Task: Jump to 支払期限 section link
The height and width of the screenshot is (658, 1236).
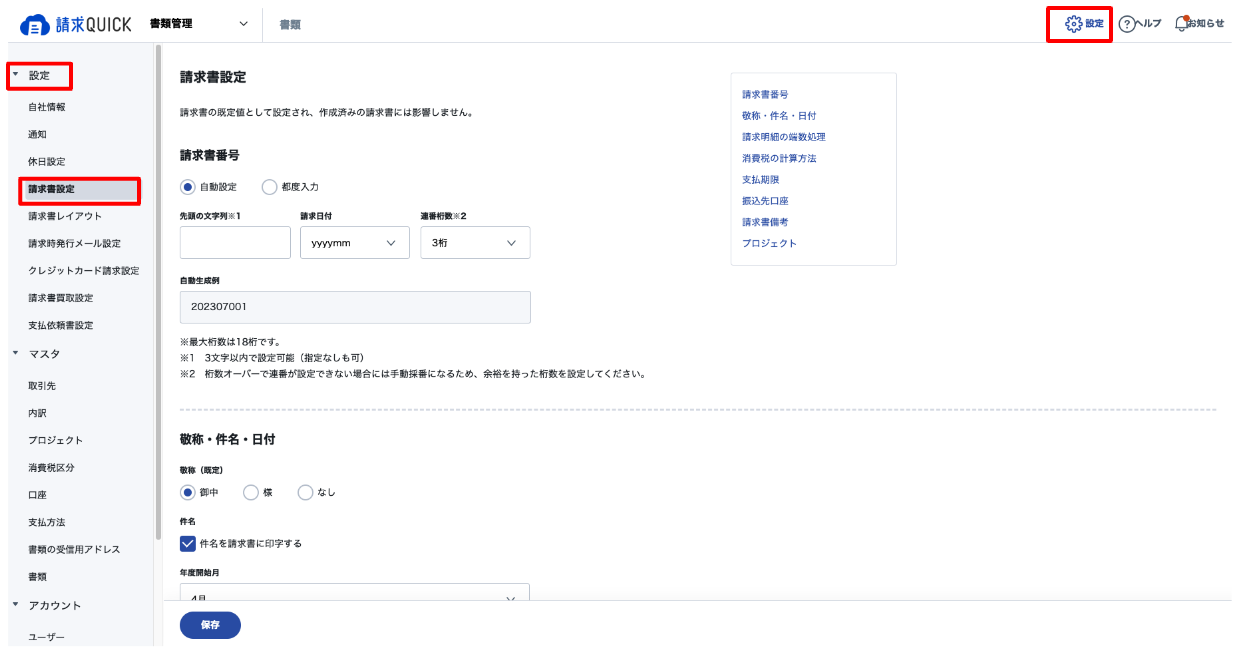Action: point(760,179)
